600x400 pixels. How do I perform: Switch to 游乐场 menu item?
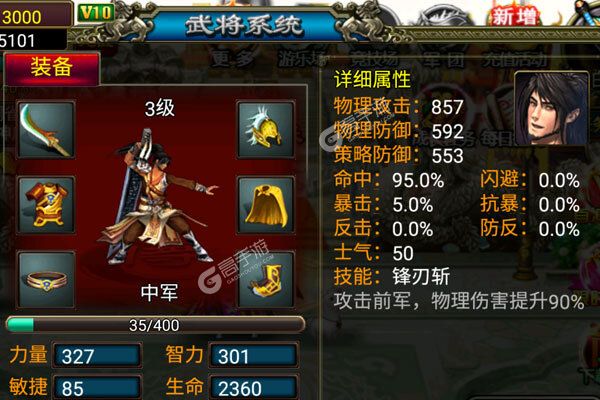[304, 59]
